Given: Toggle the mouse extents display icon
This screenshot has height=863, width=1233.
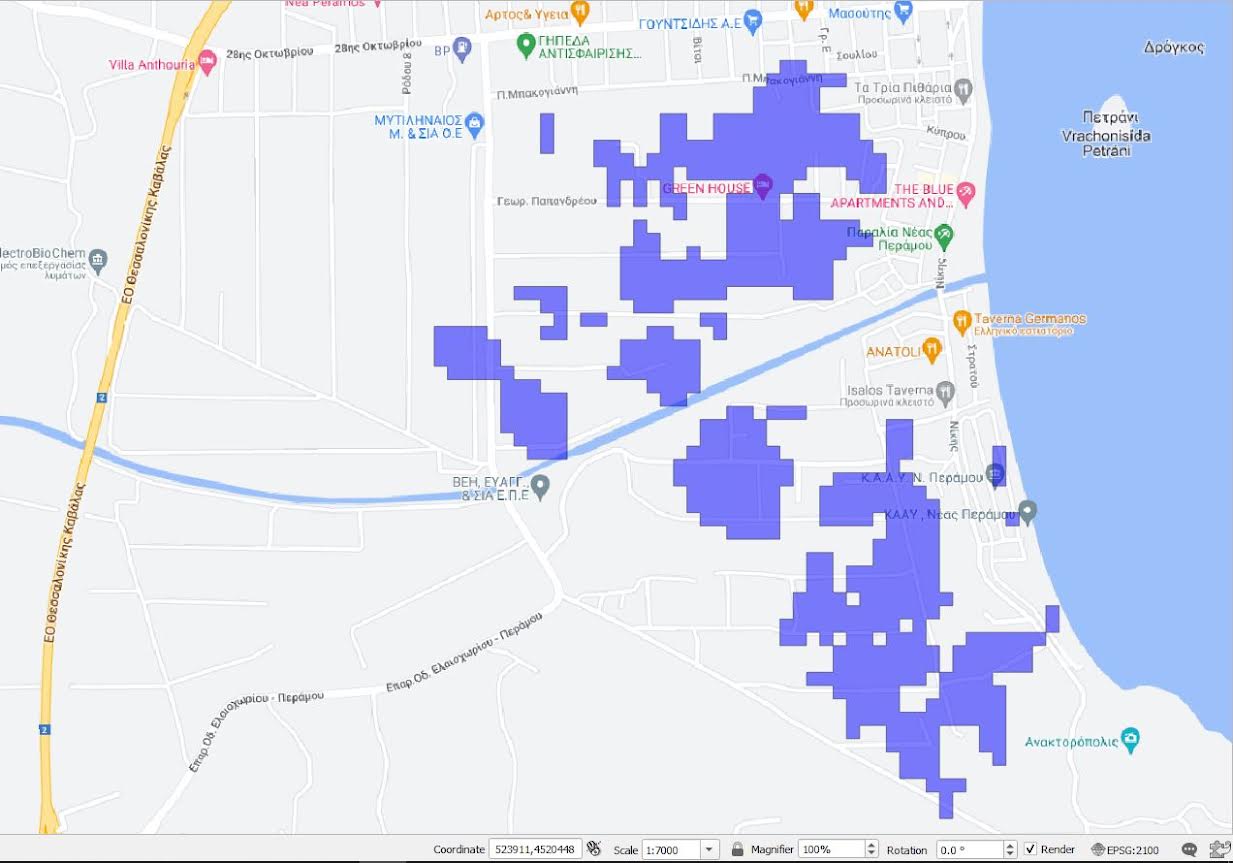Looking at the screenshot, I should click(x=594, y=849).
